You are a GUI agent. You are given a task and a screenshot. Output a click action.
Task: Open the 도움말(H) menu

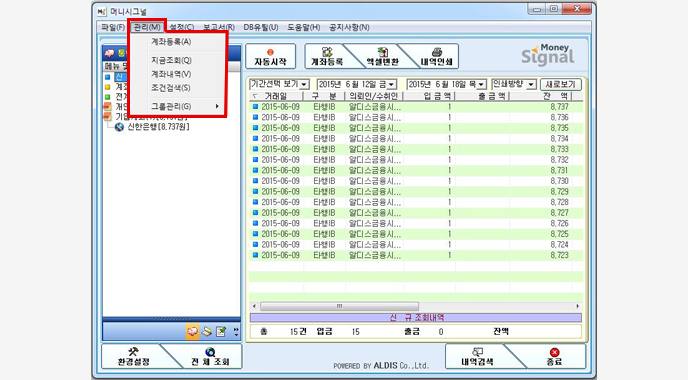[x=304, y=27]
